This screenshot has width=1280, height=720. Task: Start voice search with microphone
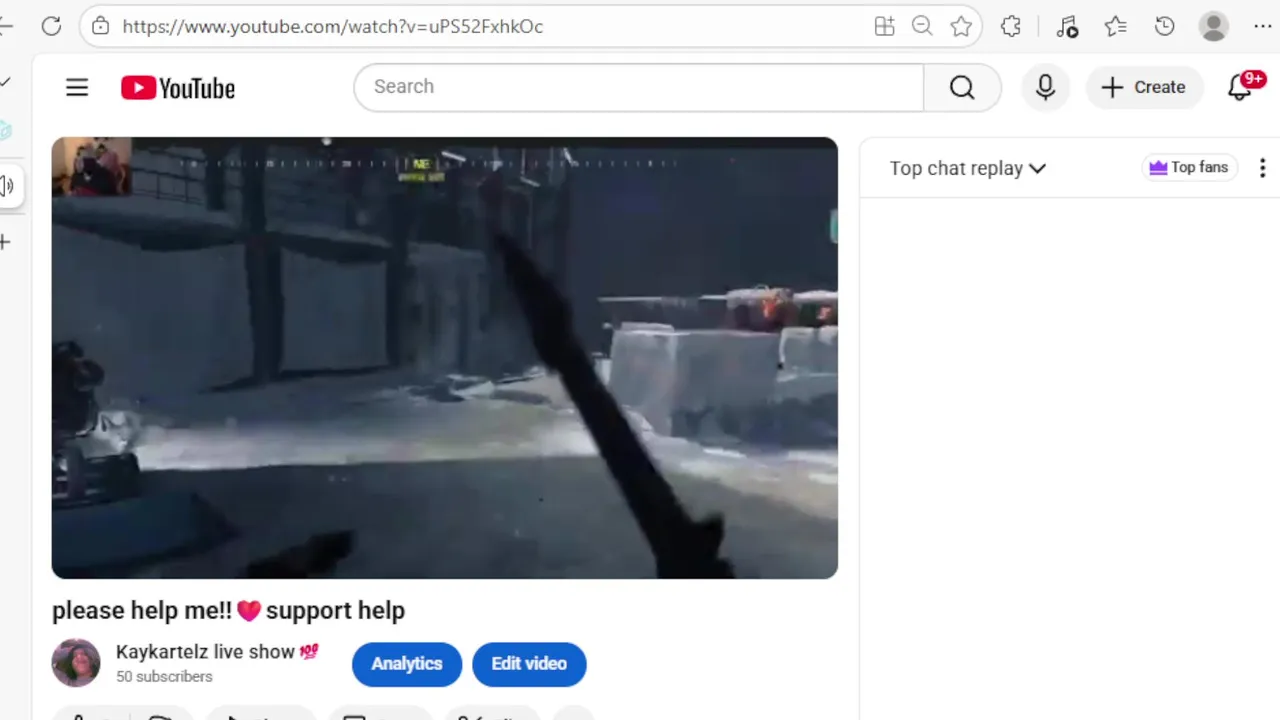[x=1045, y=88]
